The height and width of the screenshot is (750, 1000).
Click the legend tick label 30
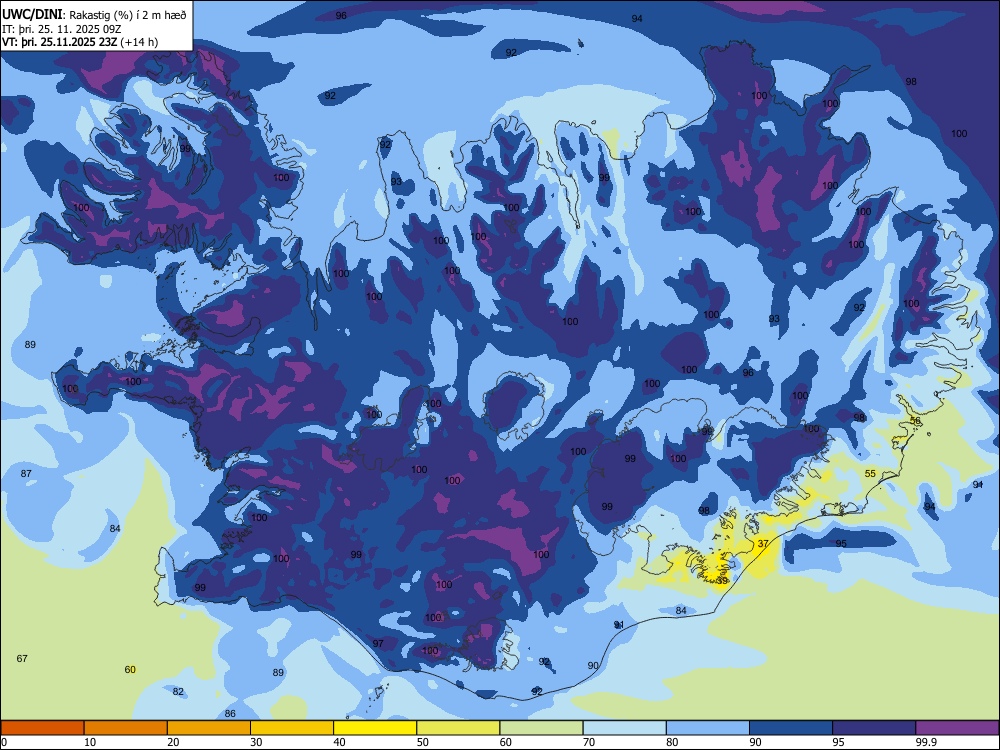tap(256, 742)
